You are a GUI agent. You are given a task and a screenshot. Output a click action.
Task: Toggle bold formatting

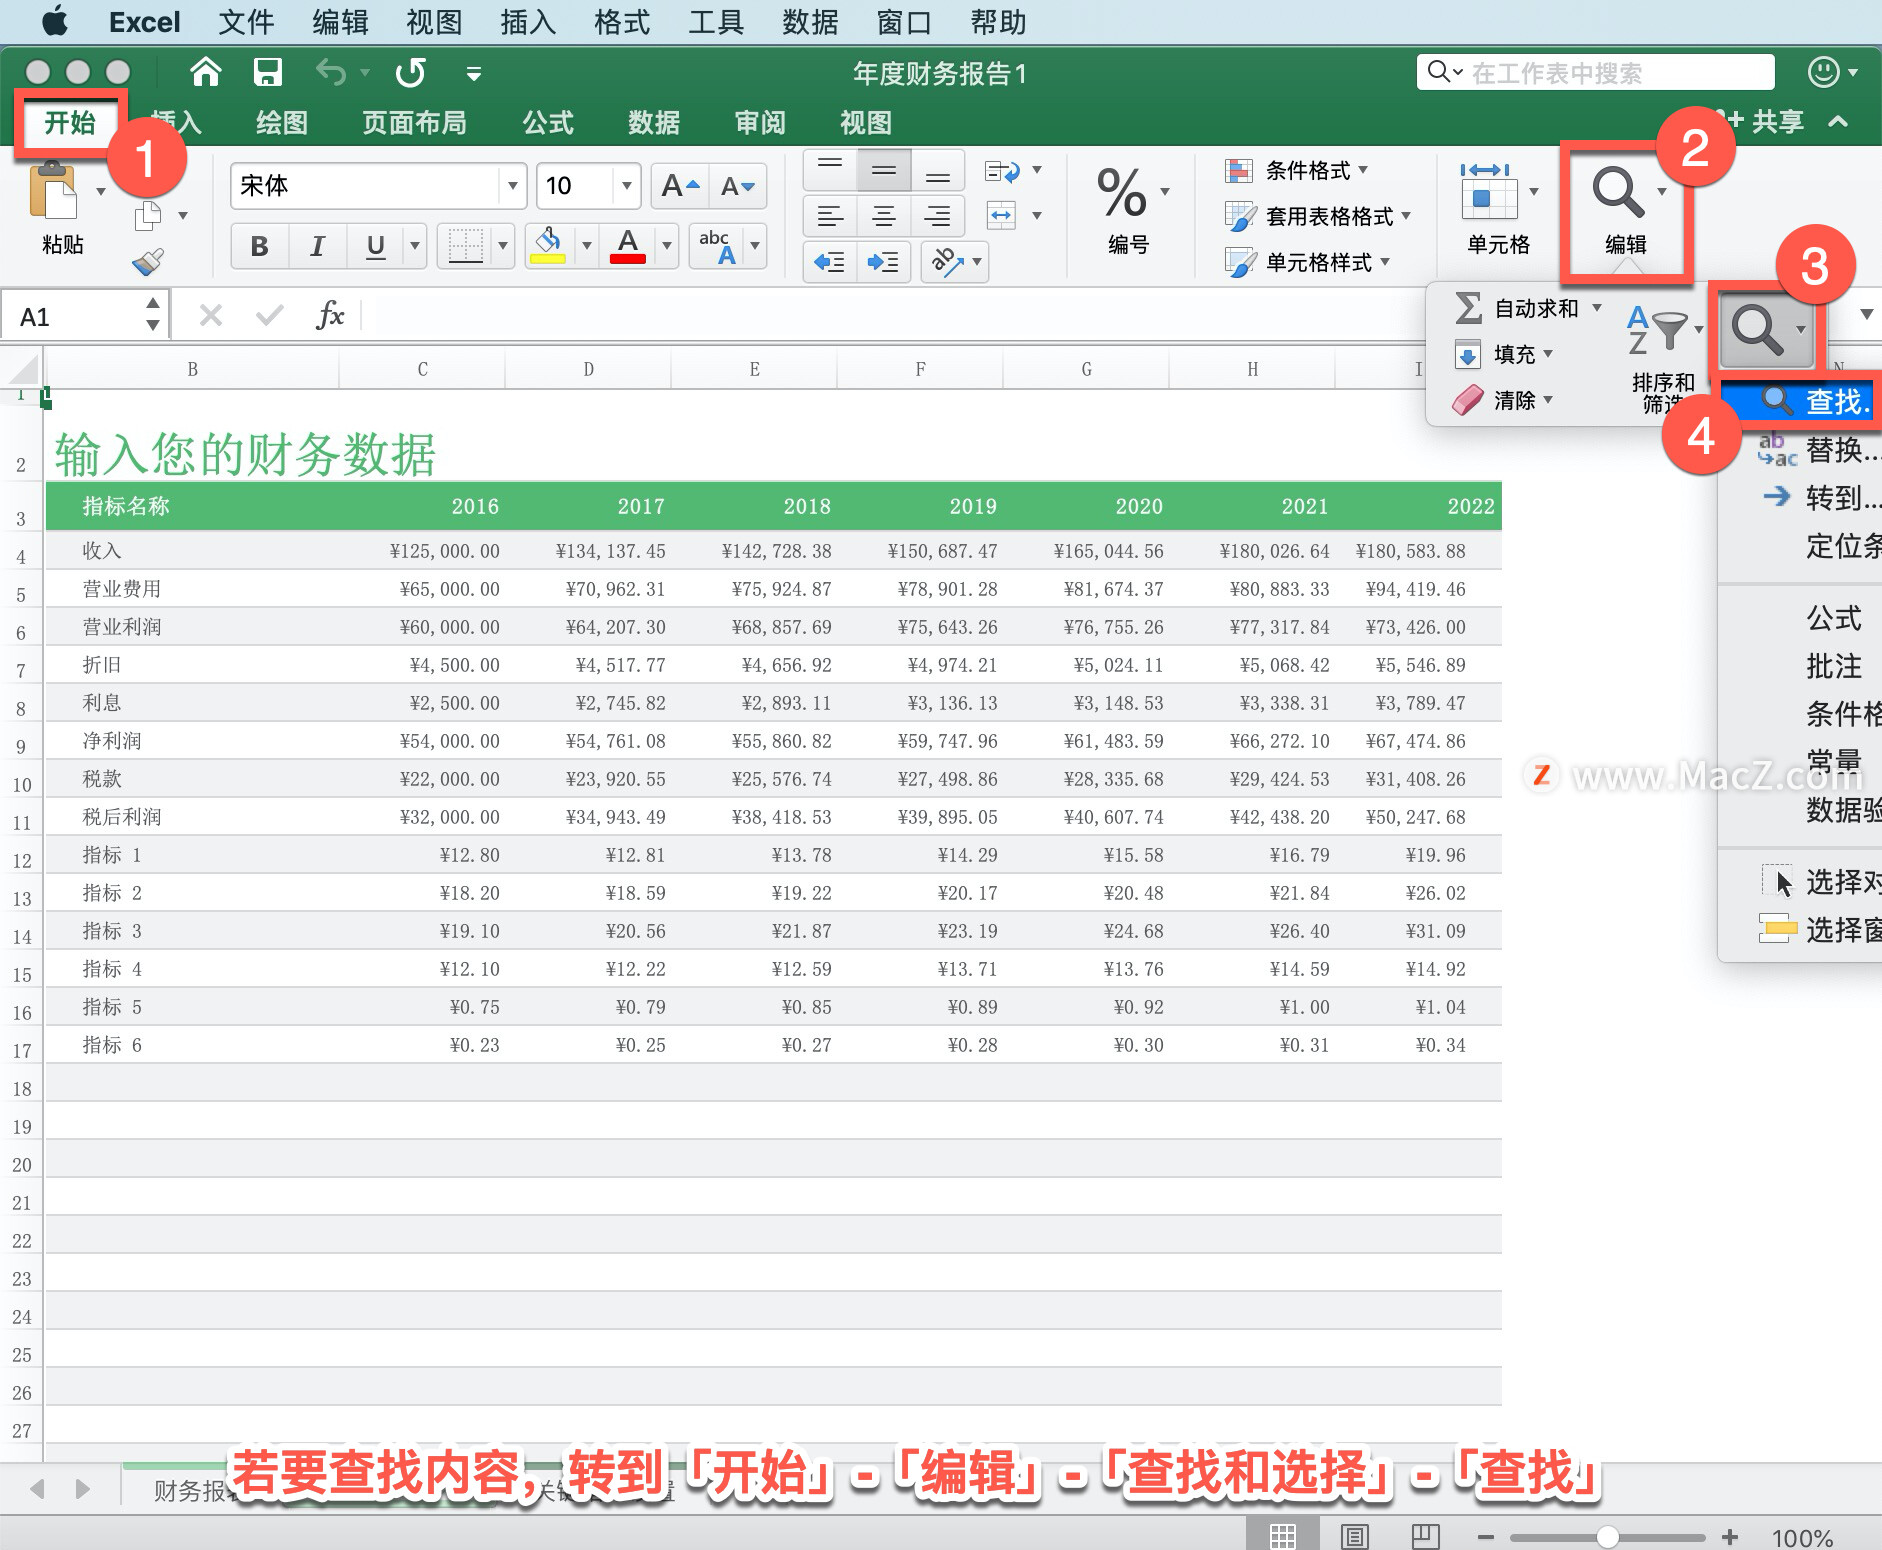click(x=260, y=246)
